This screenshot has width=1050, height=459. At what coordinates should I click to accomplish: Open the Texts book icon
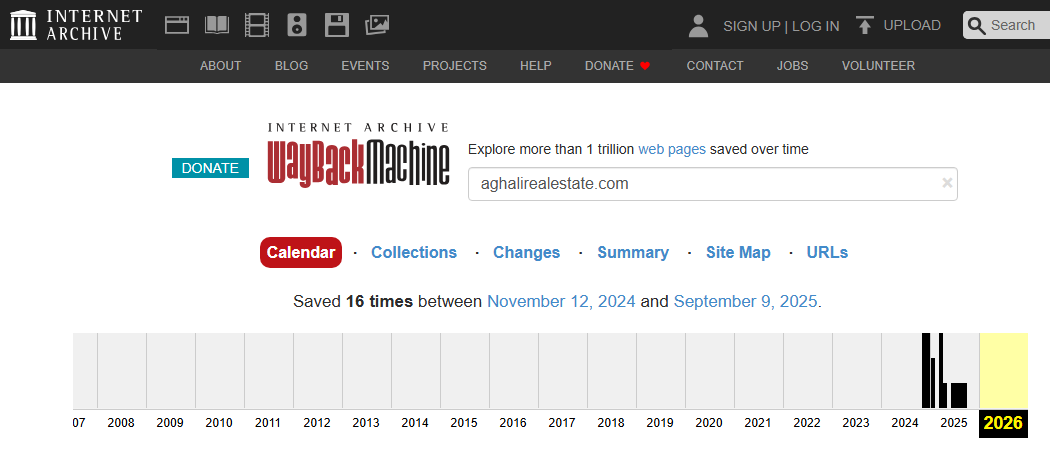tap(217, 25)
